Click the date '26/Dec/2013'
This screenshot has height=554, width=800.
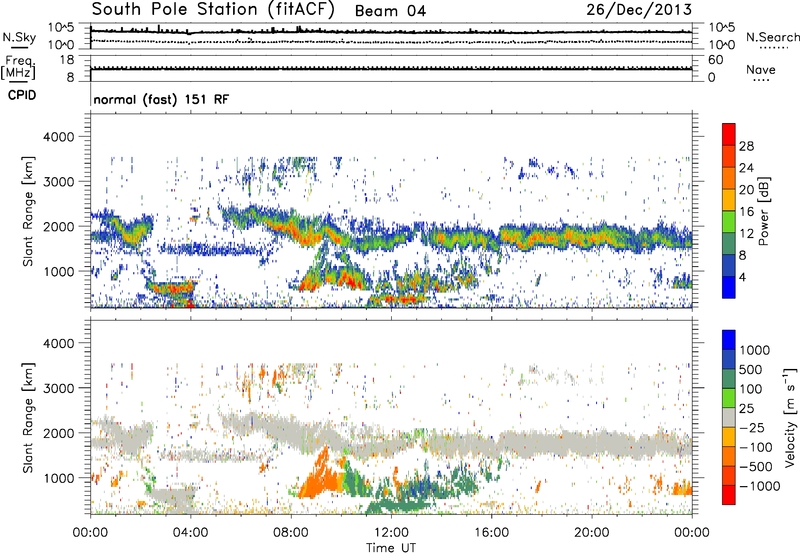coord(639,10)
